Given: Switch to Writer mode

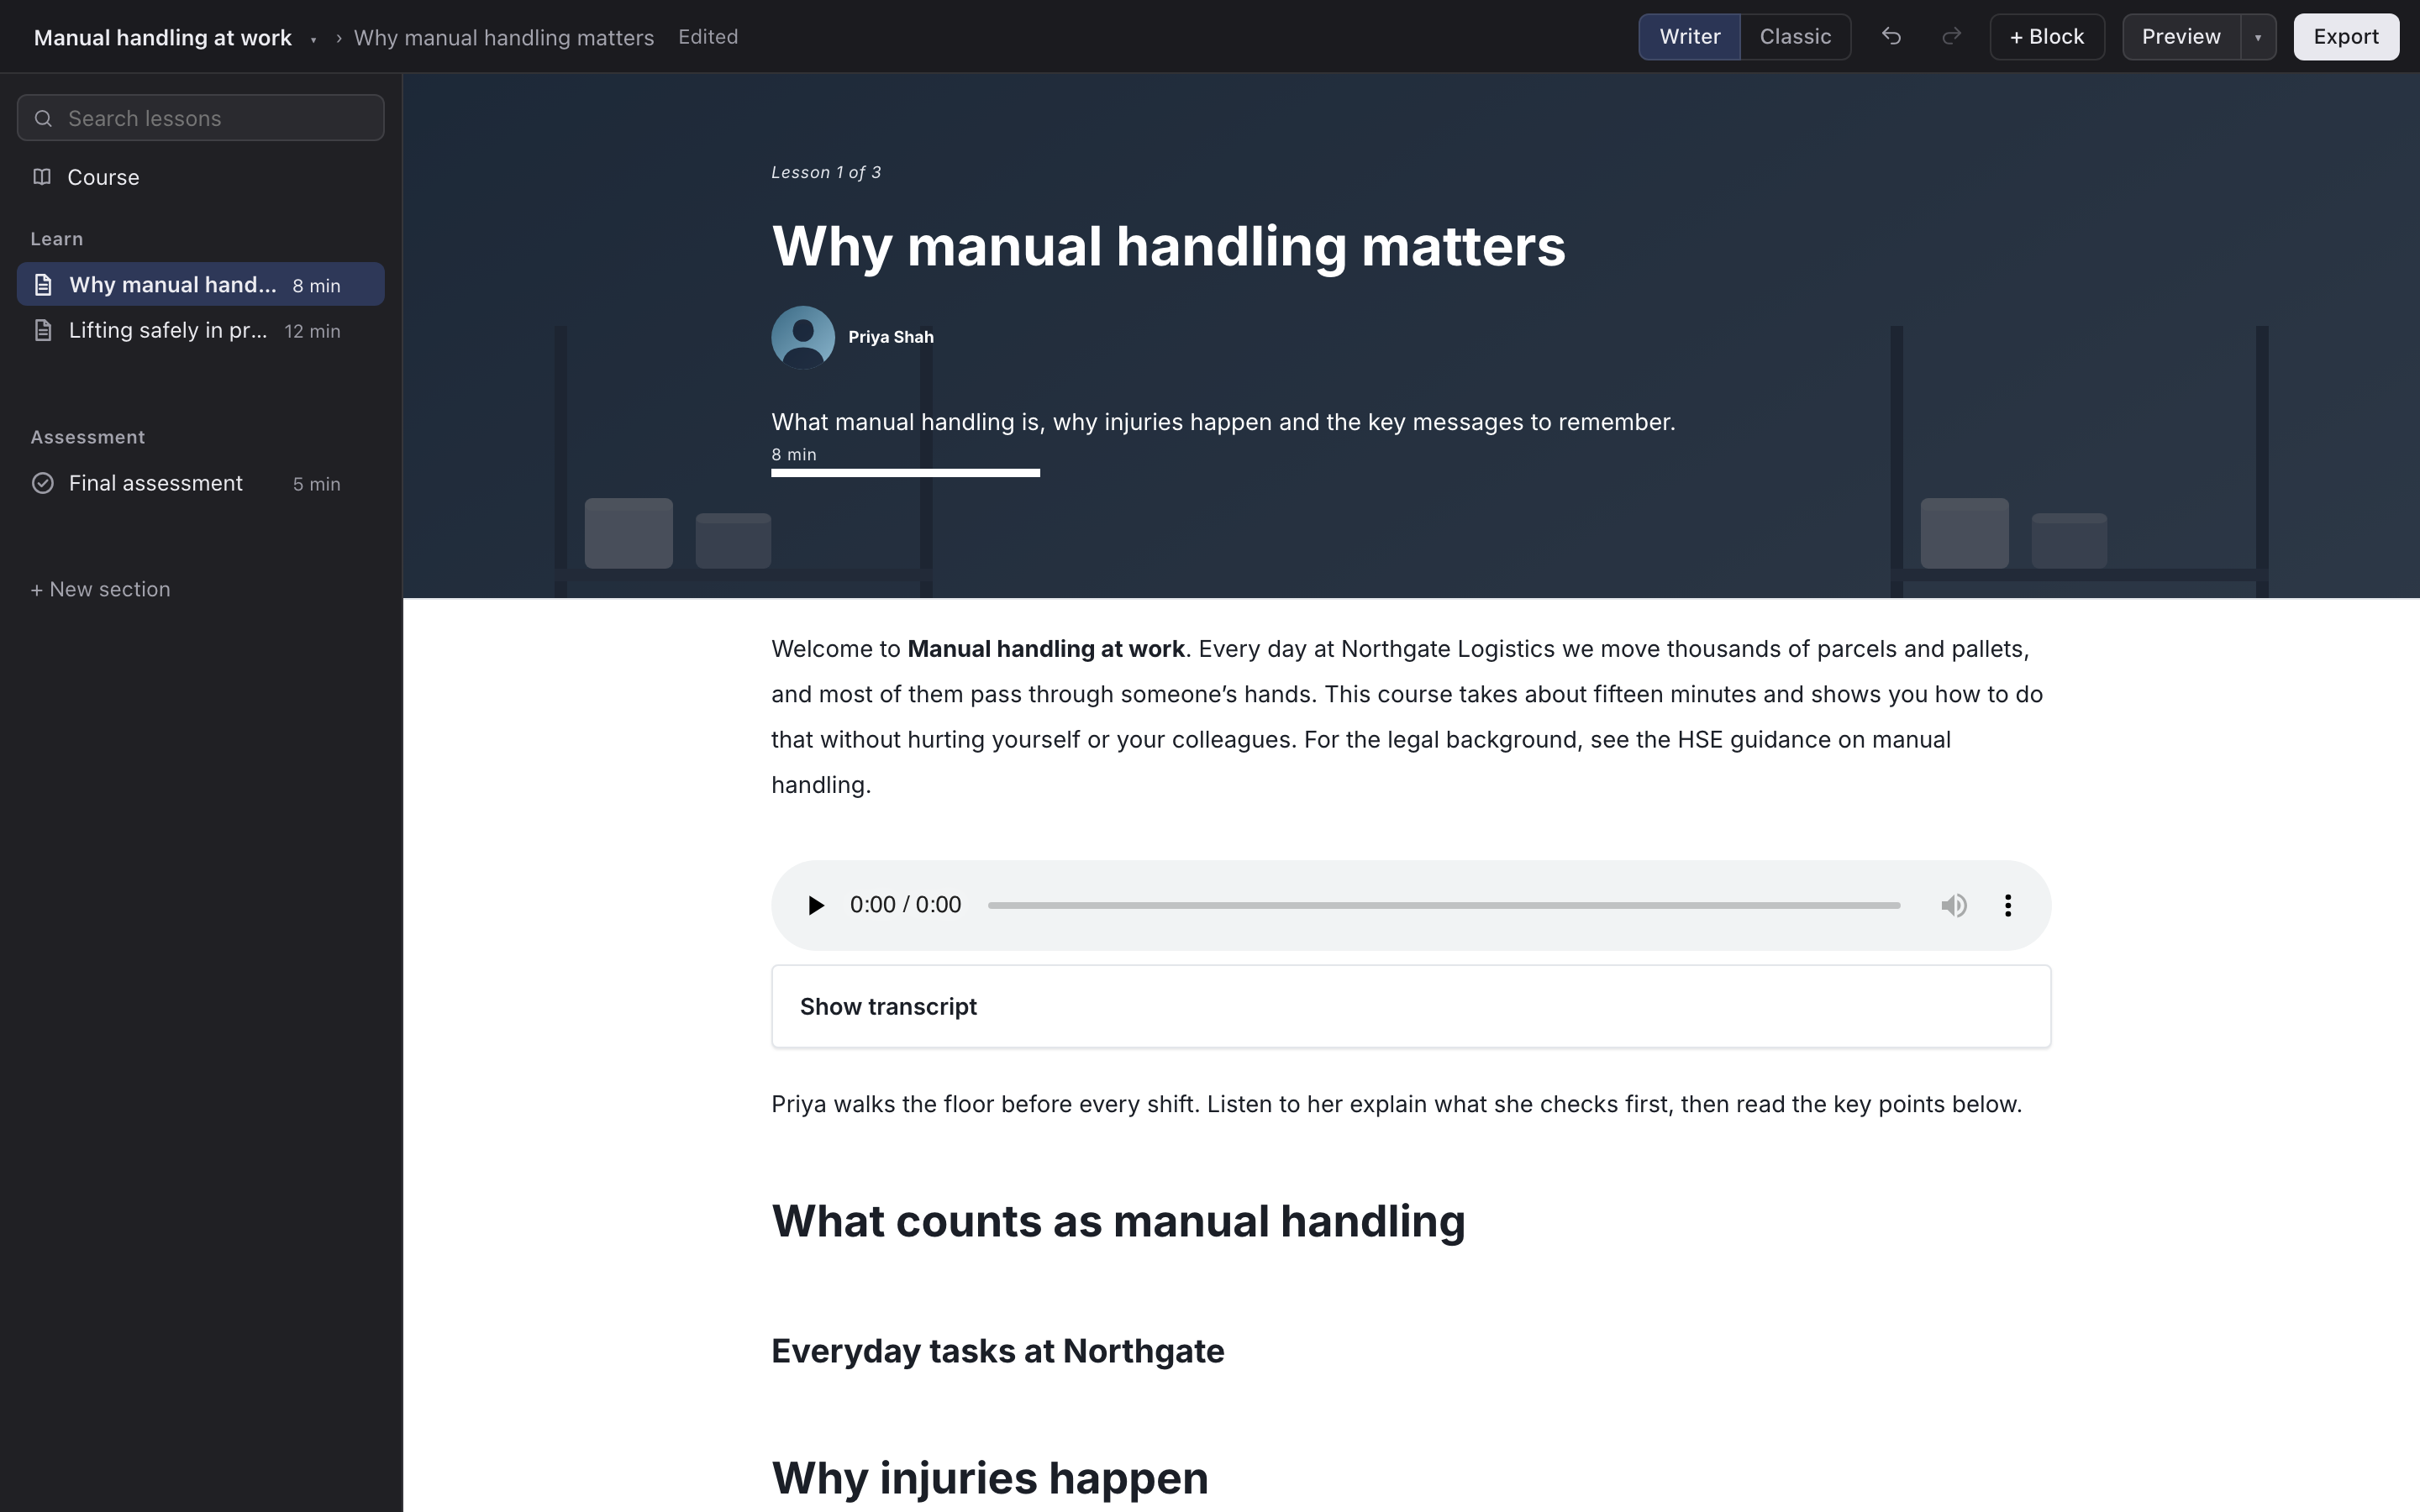Looking at the screenshot, I should click(1690, 37).
